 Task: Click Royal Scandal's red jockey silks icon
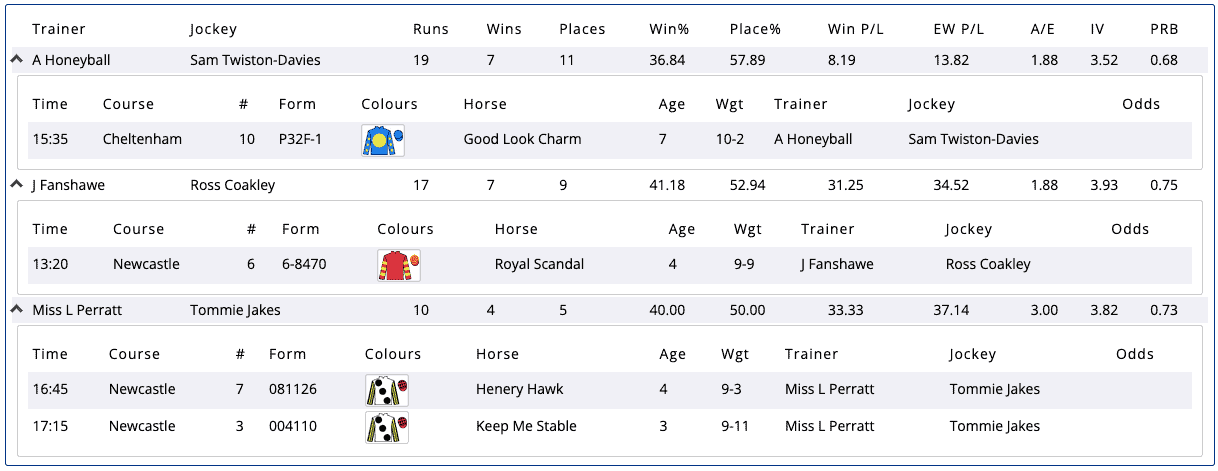tap(399, 265)
